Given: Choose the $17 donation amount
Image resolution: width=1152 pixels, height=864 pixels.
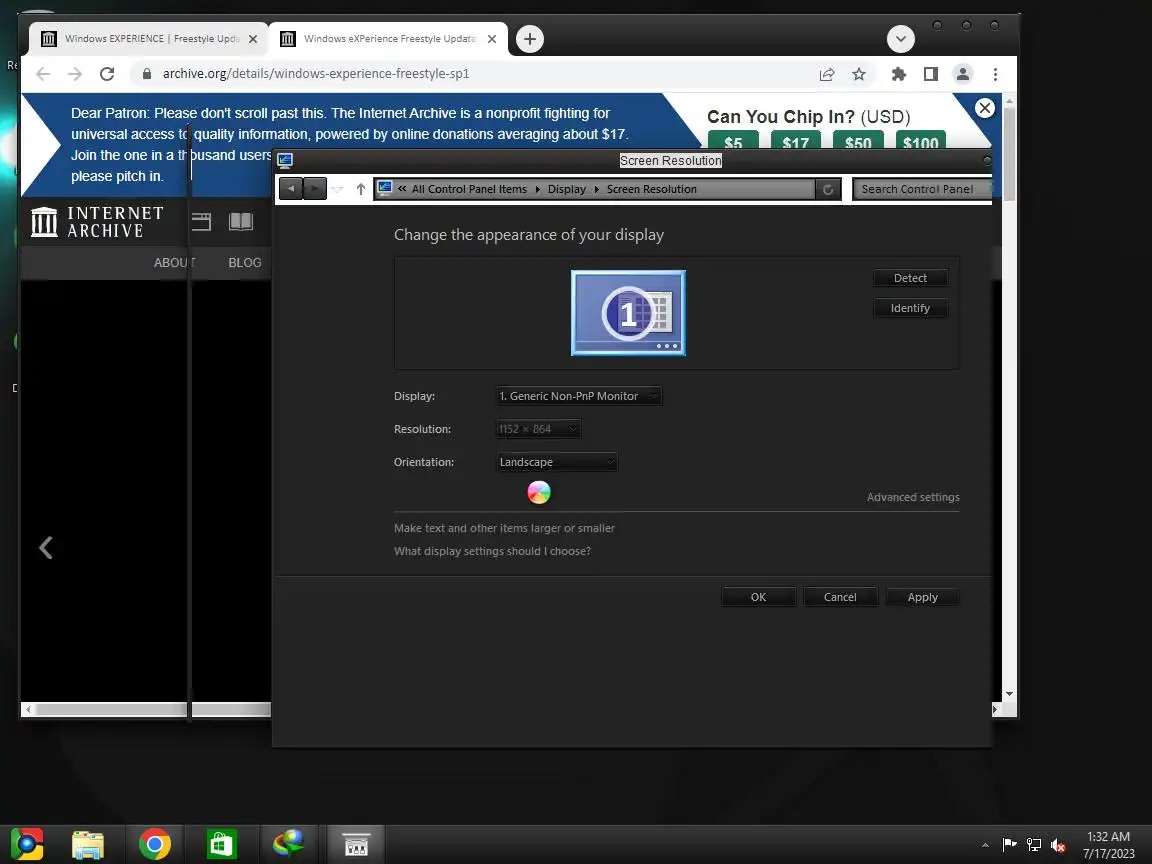Looking at the screenshot, I should (x=796, y=140).
